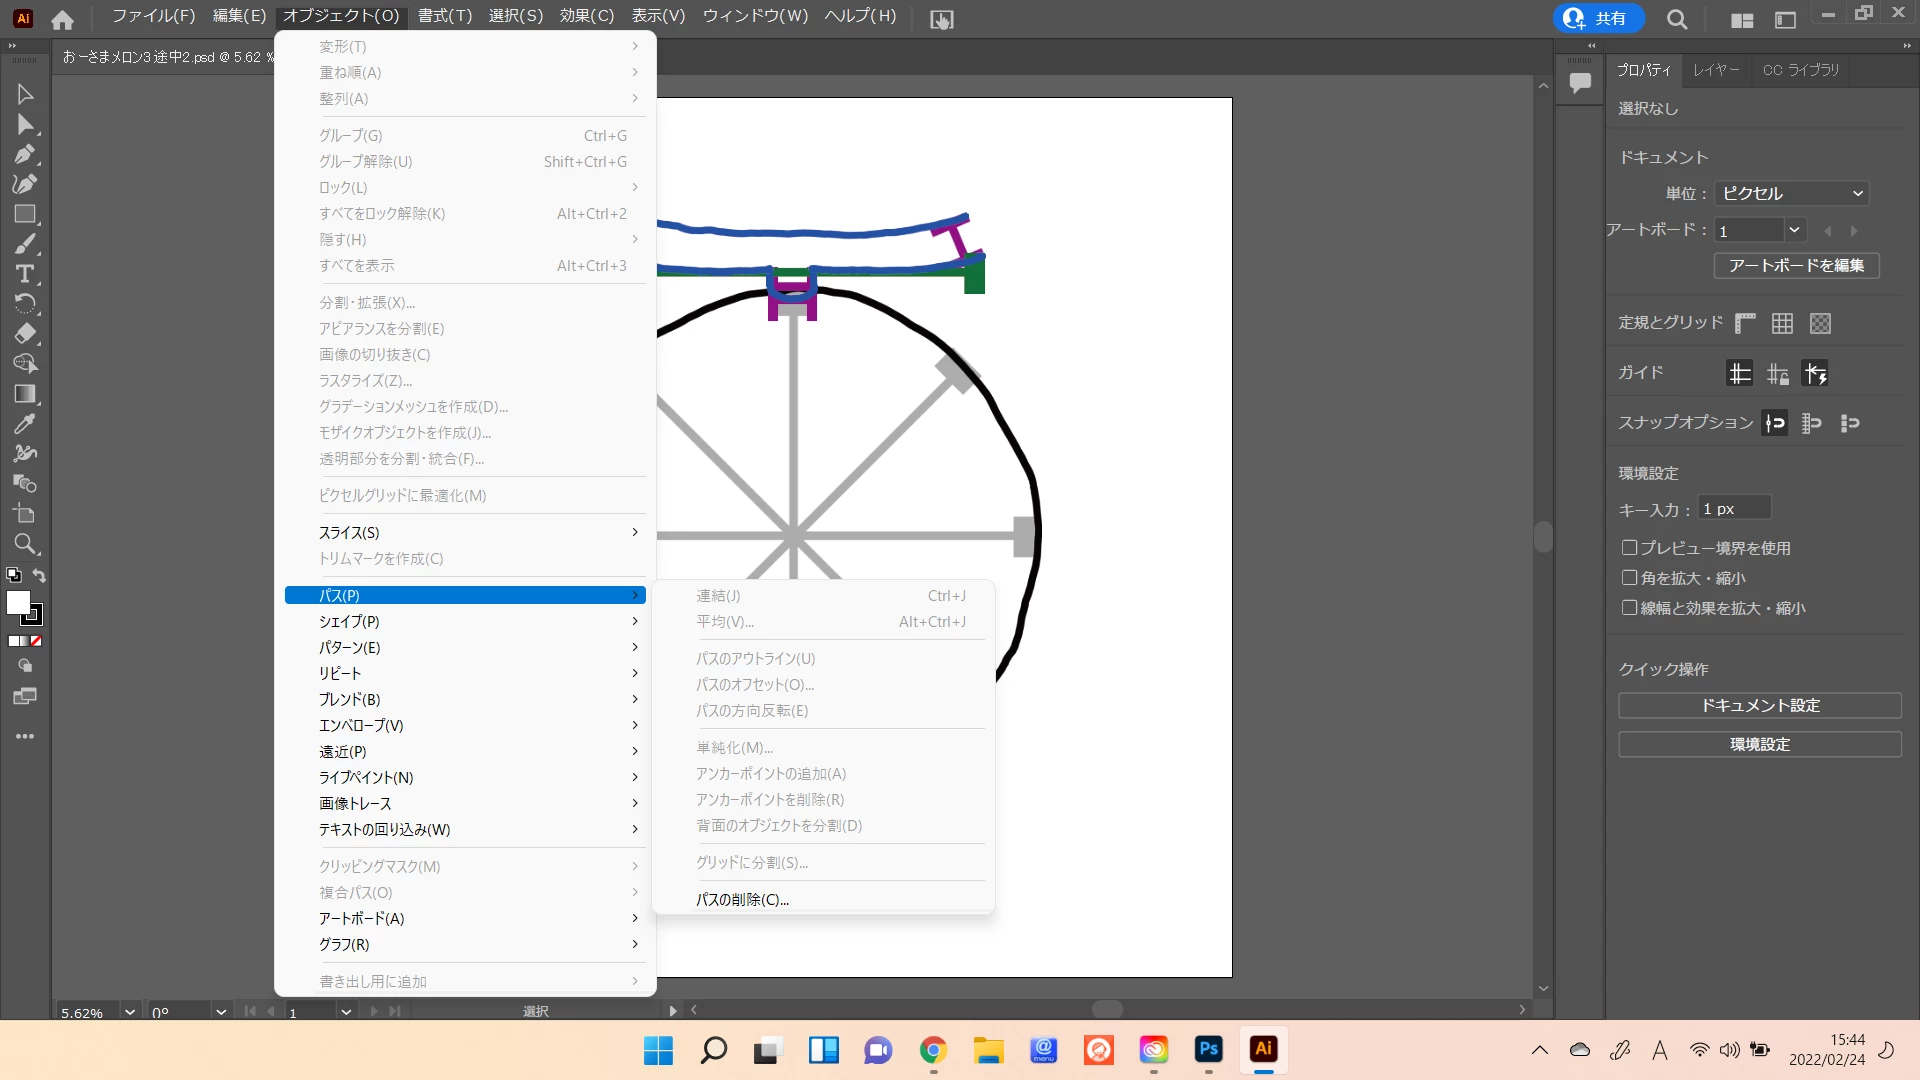1920x1080 pixels.
Task: Select the Pen tool in toolbar
Action: [x=25, y=154]
